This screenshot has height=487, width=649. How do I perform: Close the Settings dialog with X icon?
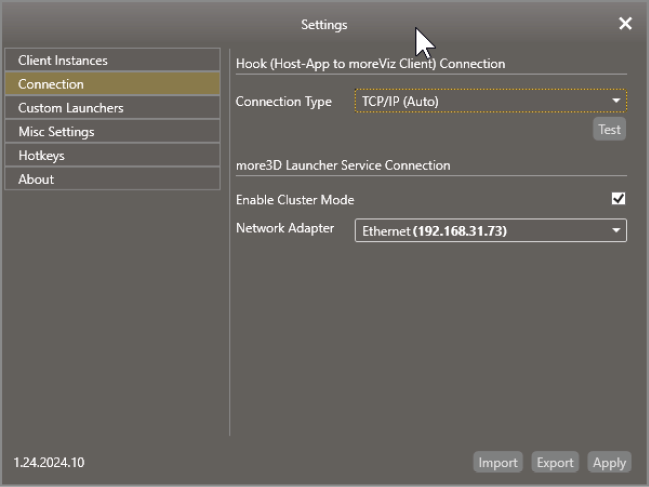pyautogui.click(x=625, y=24)
